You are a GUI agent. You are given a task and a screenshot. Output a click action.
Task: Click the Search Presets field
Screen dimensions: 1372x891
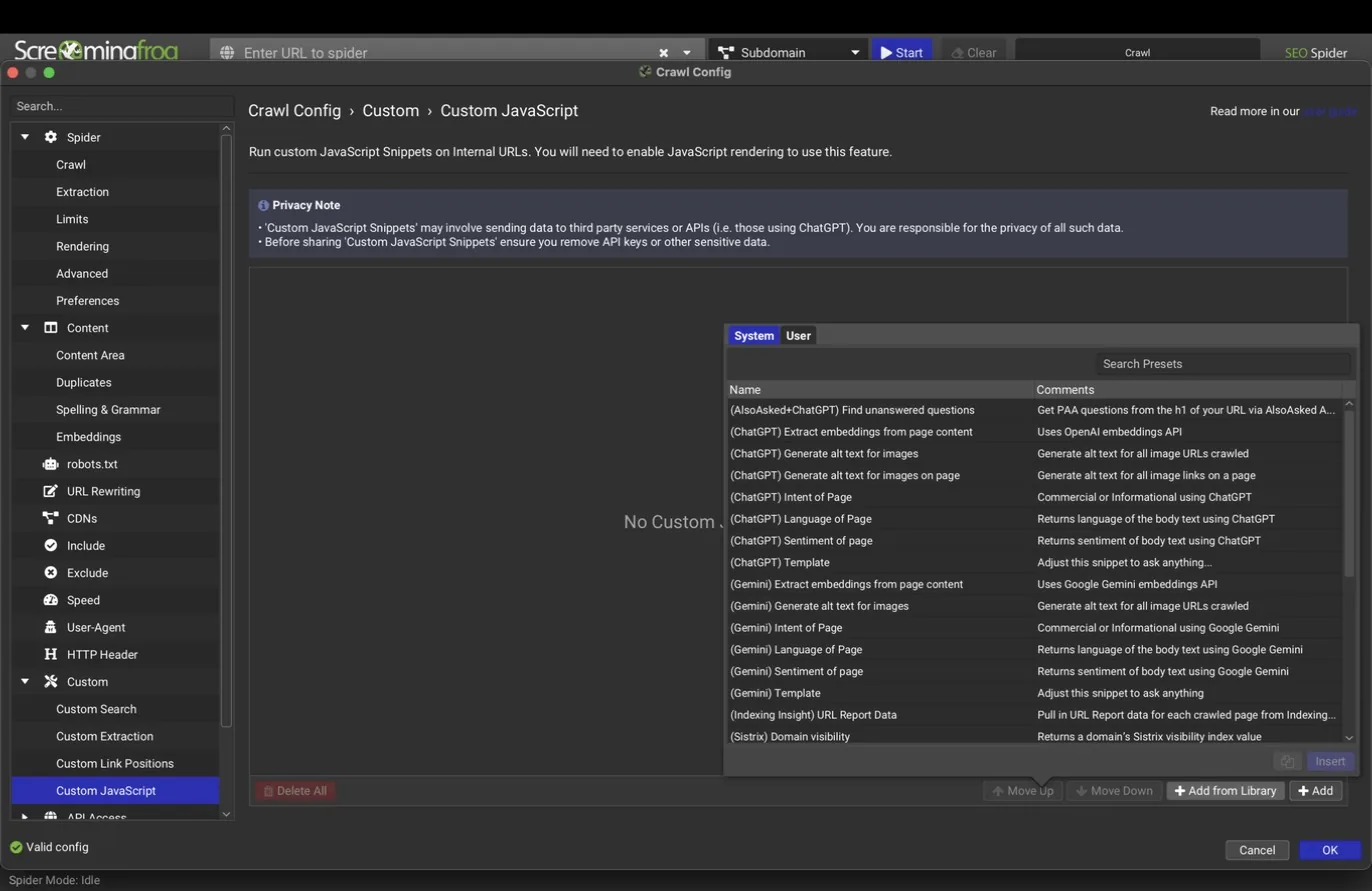click(x=1222, y=364)
